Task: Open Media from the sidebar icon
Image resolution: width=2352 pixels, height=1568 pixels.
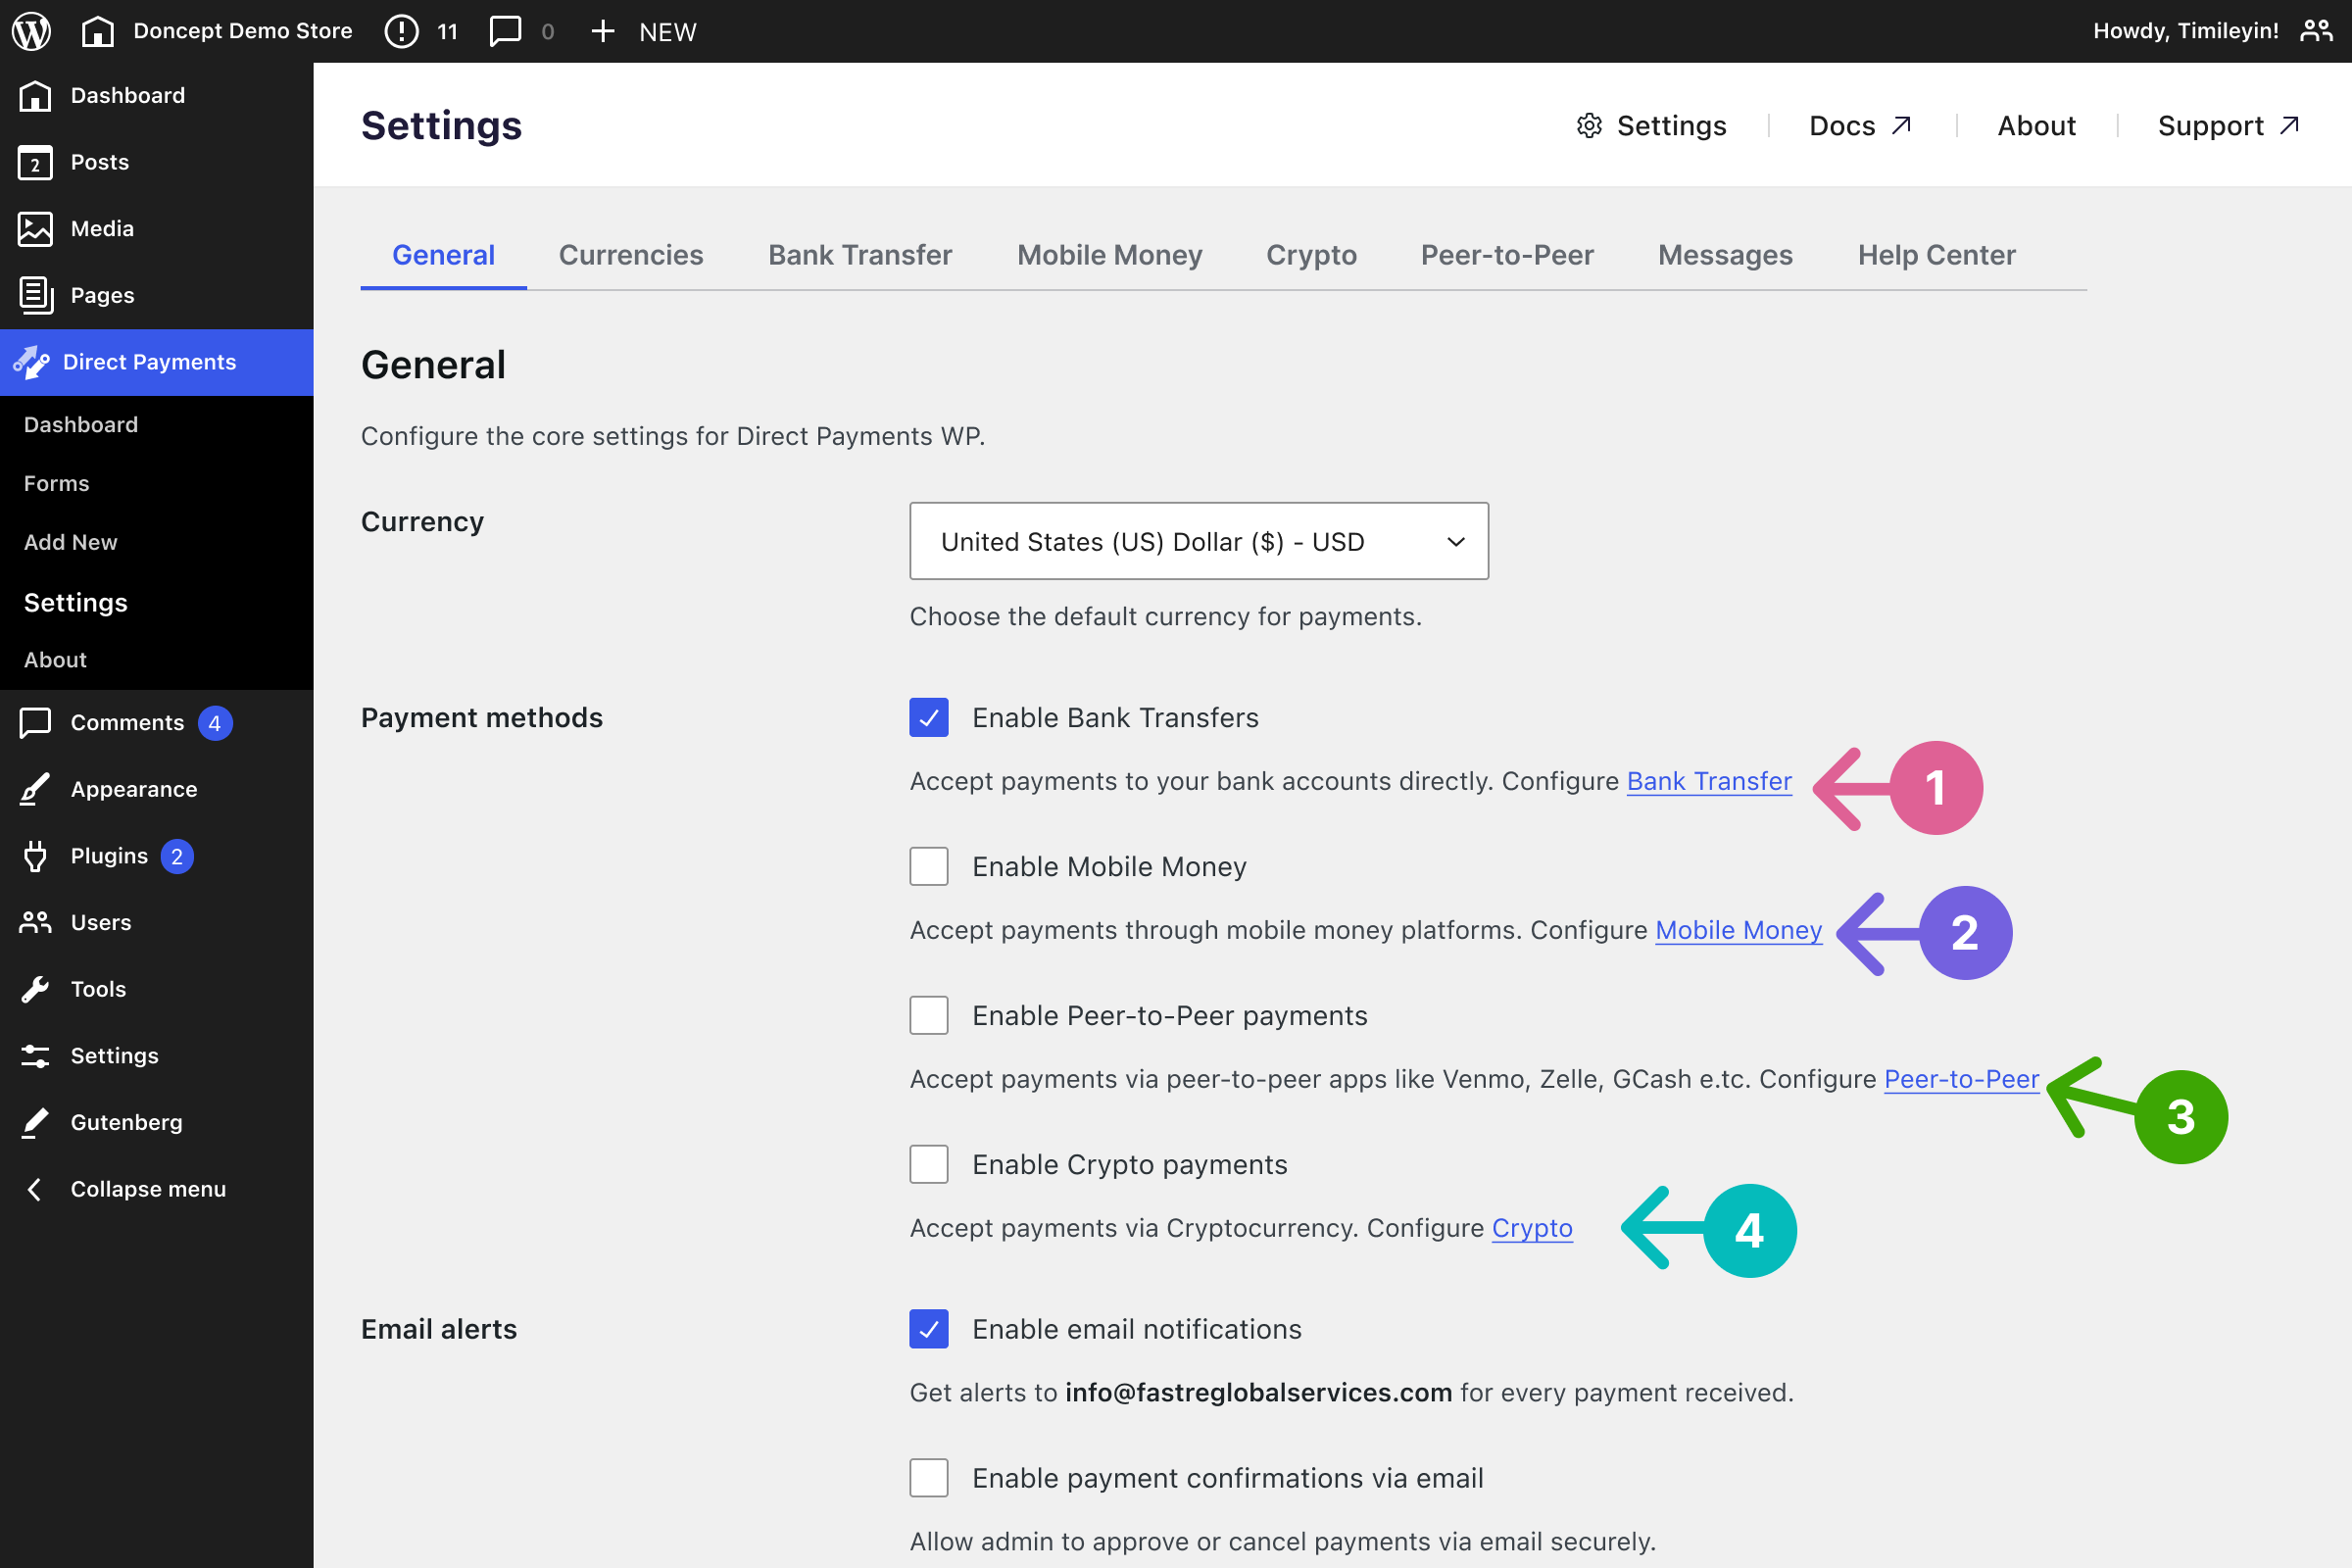Action: [x=35, y=229]
